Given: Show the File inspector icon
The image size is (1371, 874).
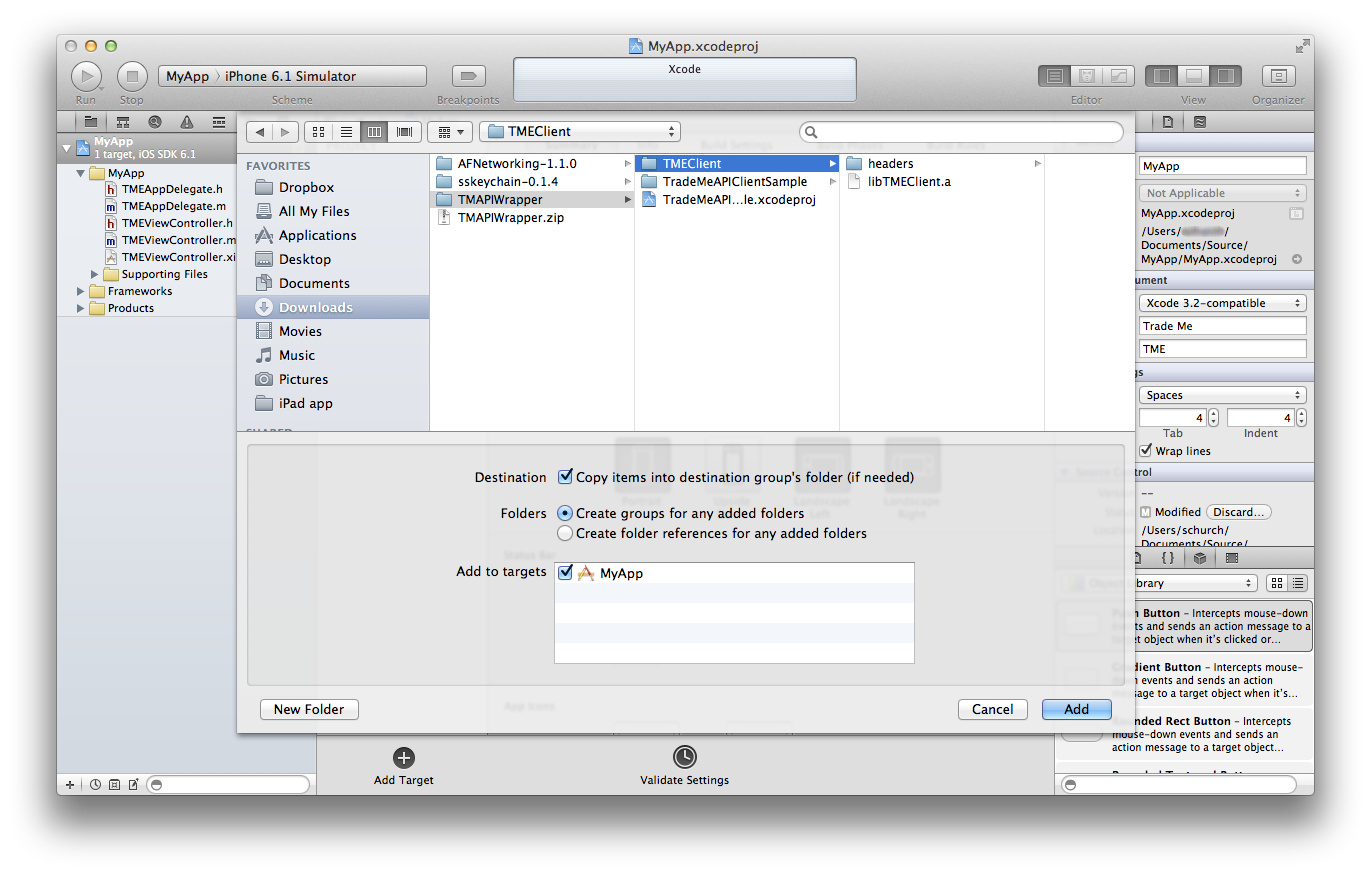Looking at the screenshot, I should pos(1168,122).
